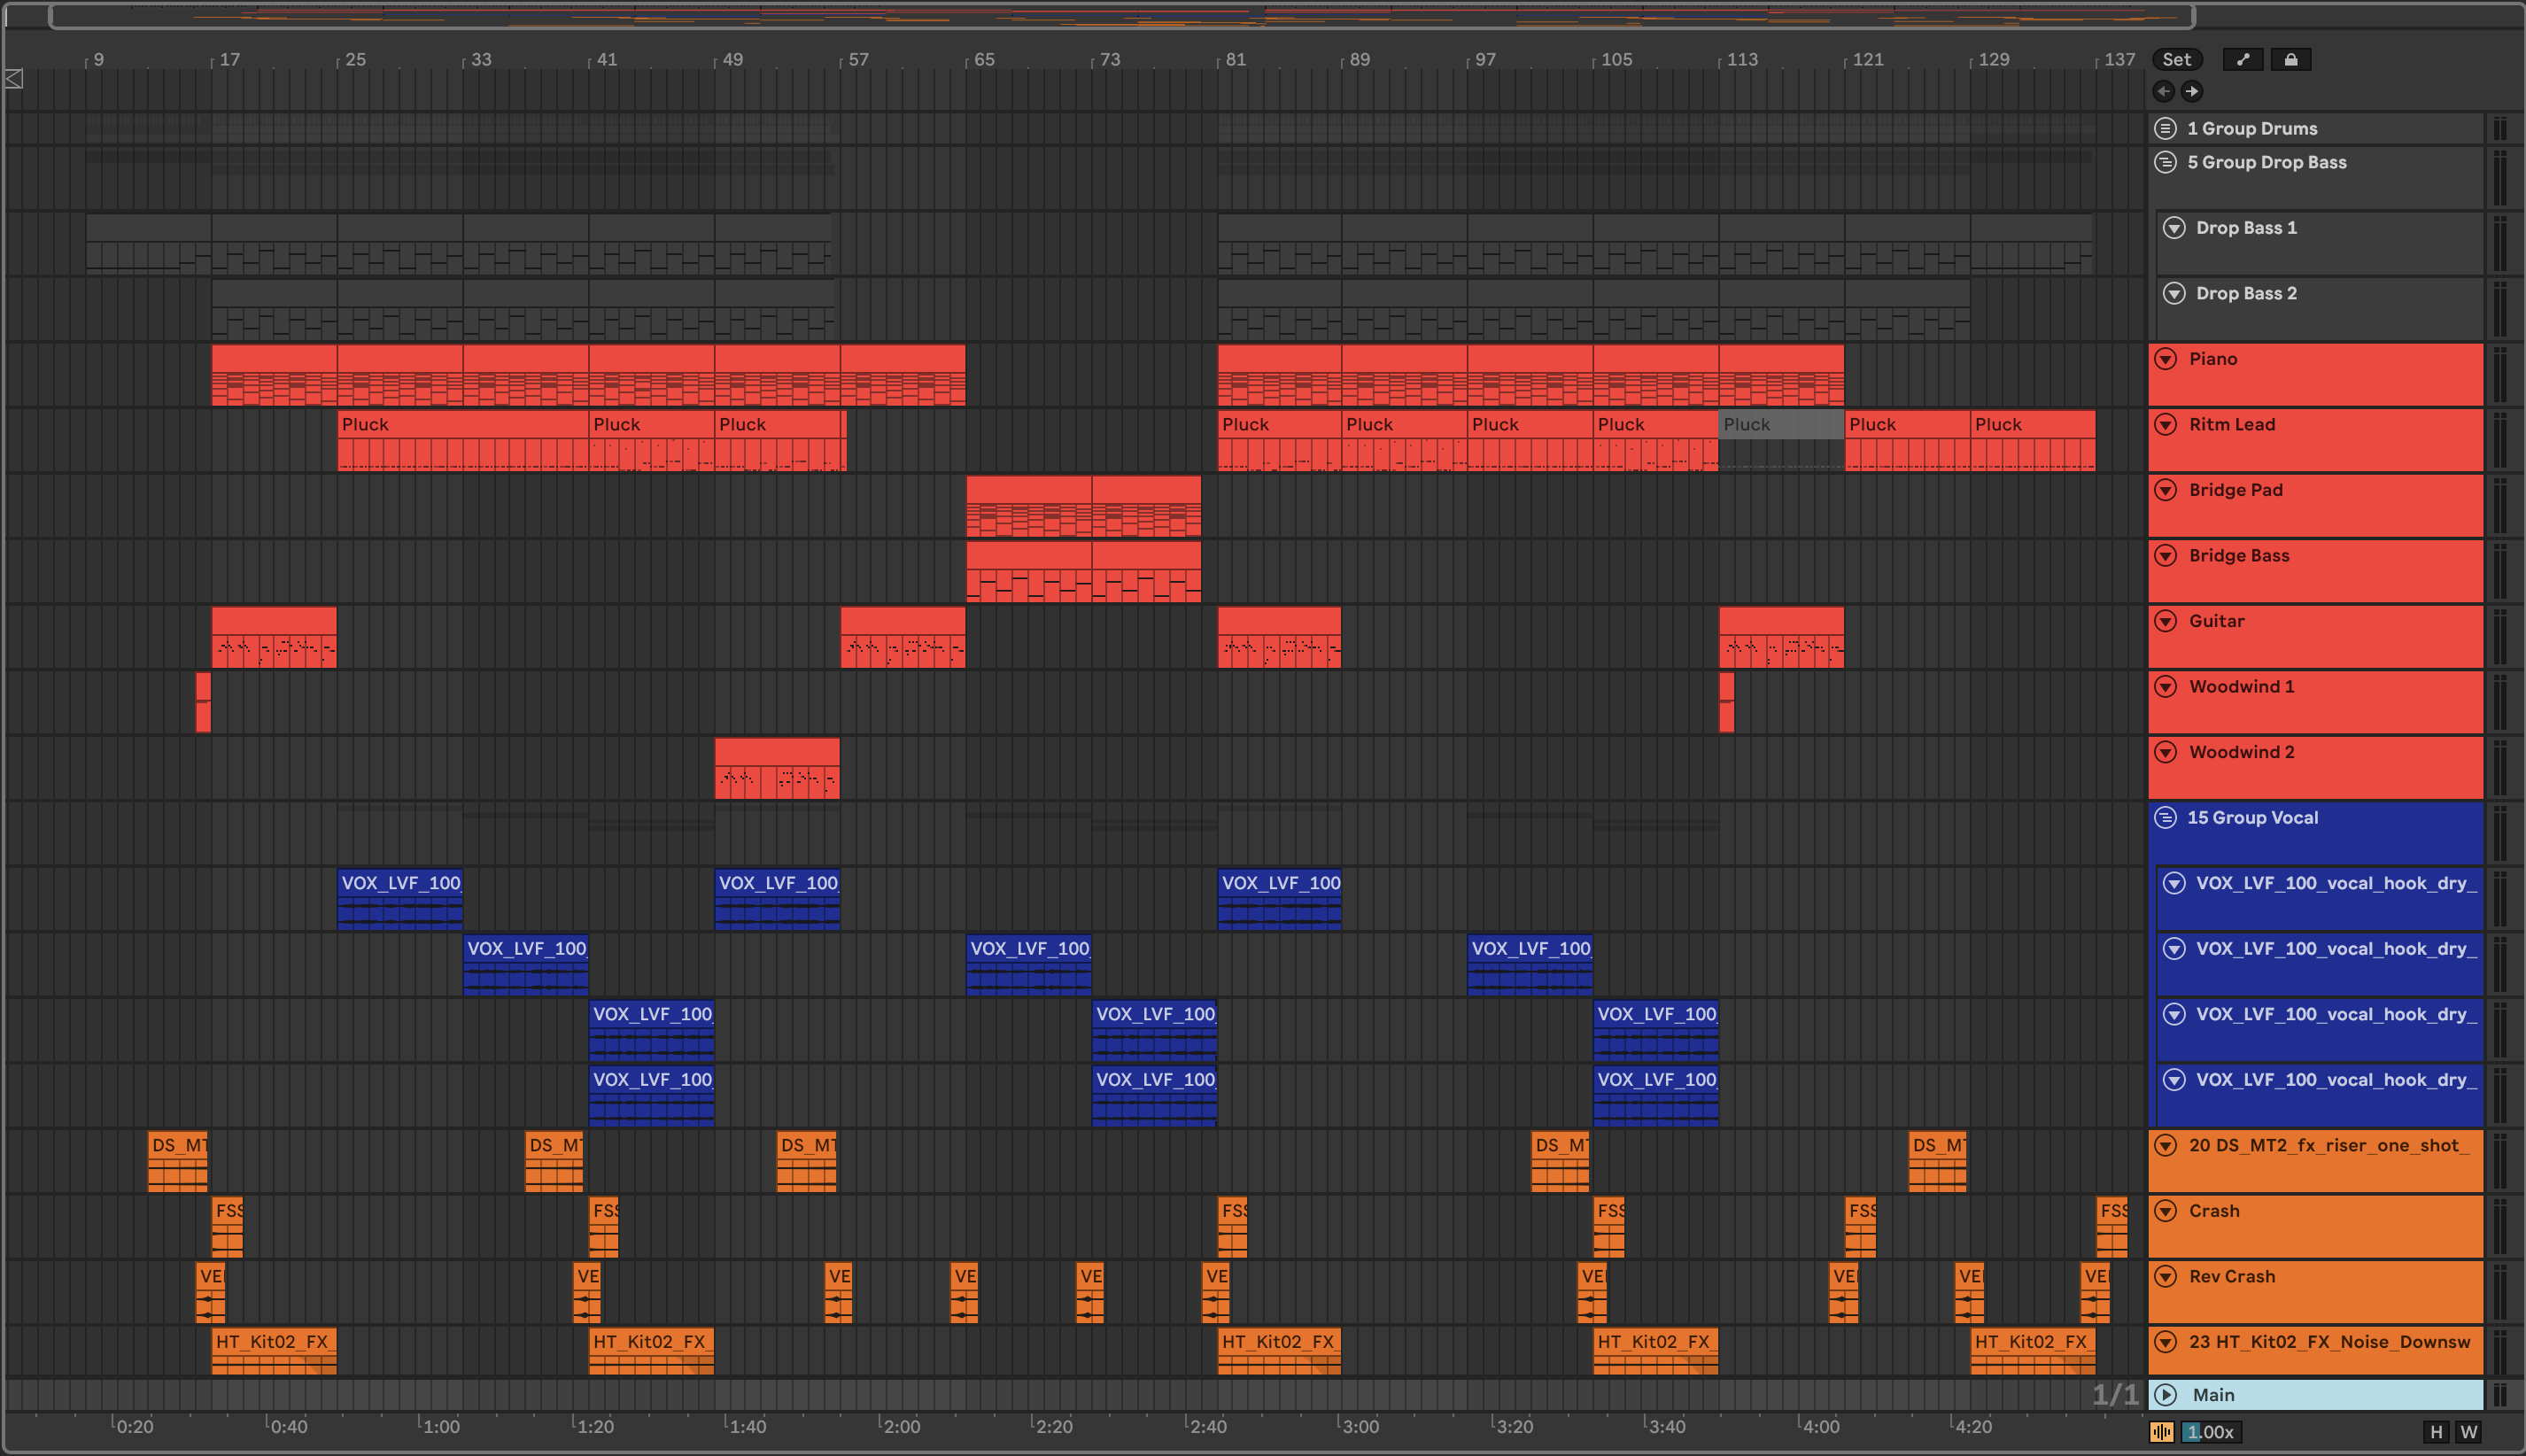The width and height of the screenshot is (2526, 1456).
Task: Collapse the 5 Group Drop Bass group
Action: pyautogui.click(x=2165, y=162)
